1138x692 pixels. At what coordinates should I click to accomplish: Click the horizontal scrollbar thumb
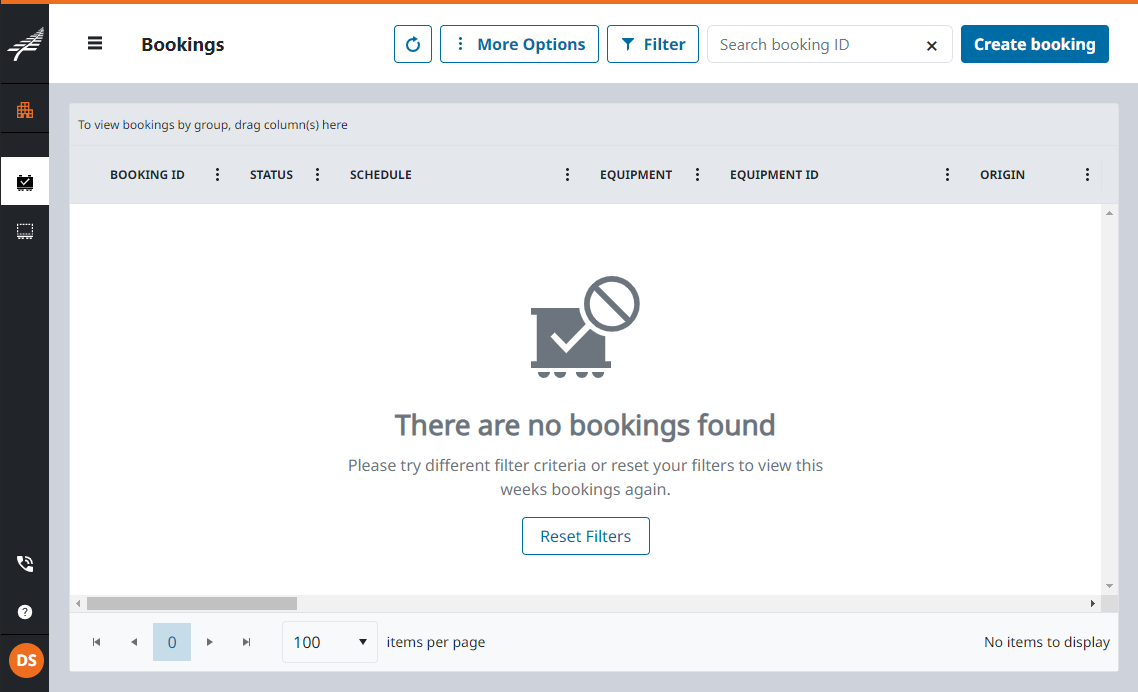pyautogui.click(x=191, y=604)
